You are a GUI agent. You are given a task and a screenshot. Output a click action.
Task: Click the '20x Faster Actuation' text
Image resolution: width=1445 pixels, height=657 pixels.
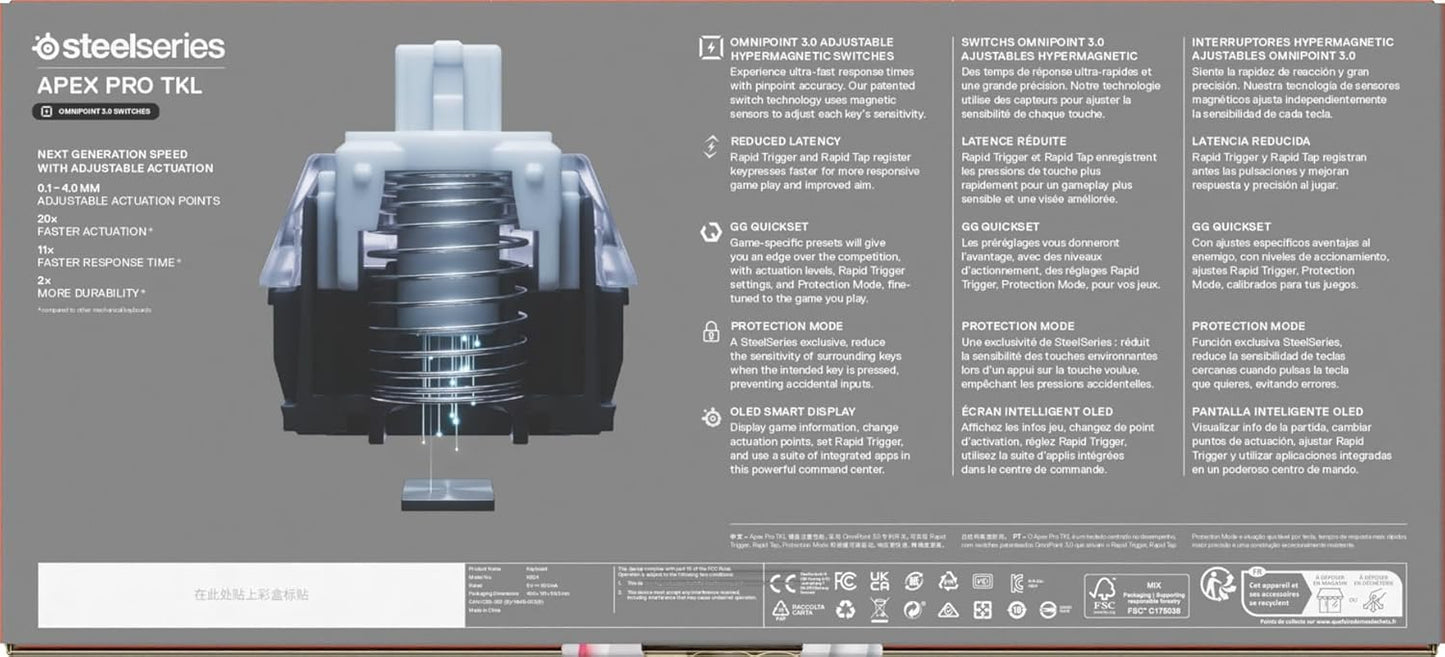click(x=95, y=224)
